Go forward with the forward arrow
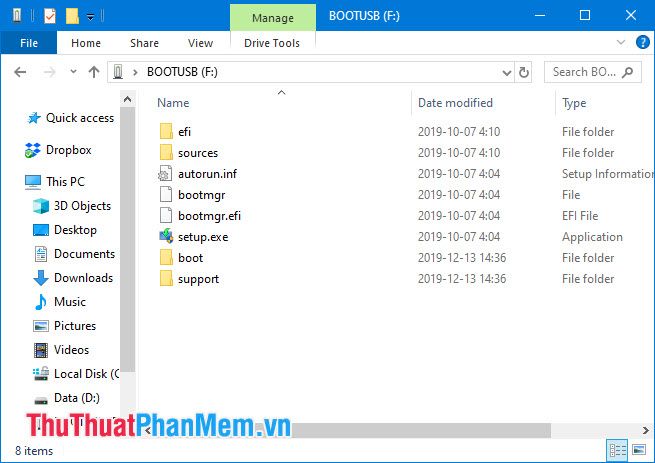The image size is (655, 463). pyautogui.click(x=49, y=72)
